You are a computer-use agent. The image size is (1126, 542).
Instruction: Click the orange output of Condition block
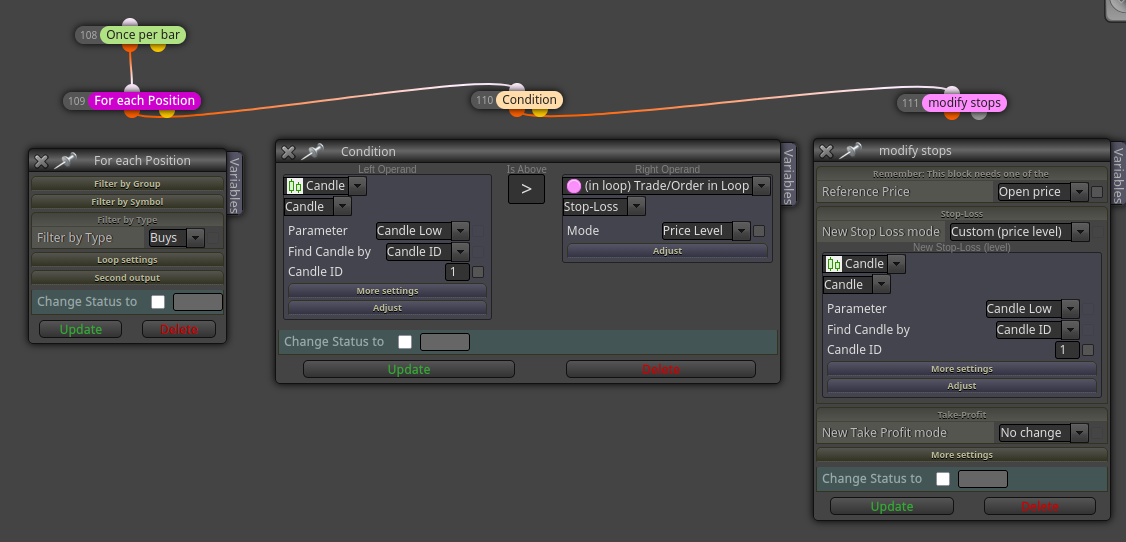[x=517, y=111]
